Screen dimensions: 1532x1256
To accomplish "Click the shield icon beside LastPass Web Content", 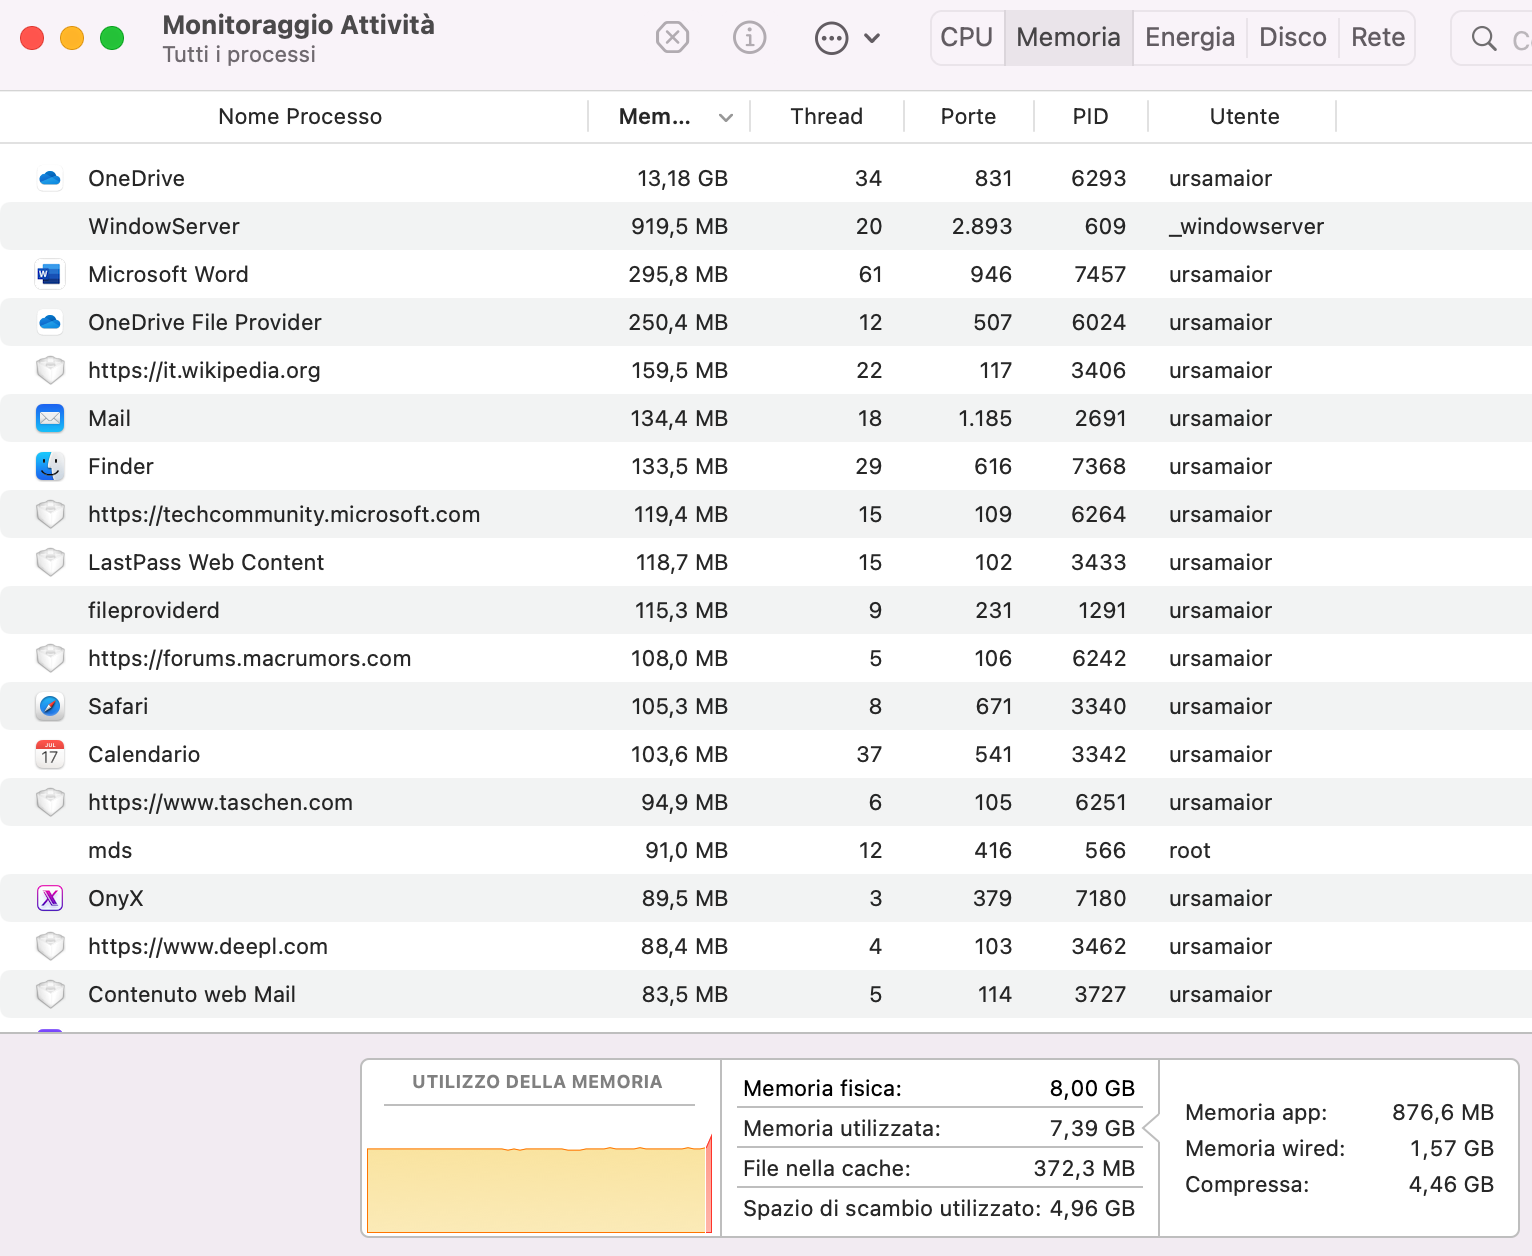I will click(50, 562).
